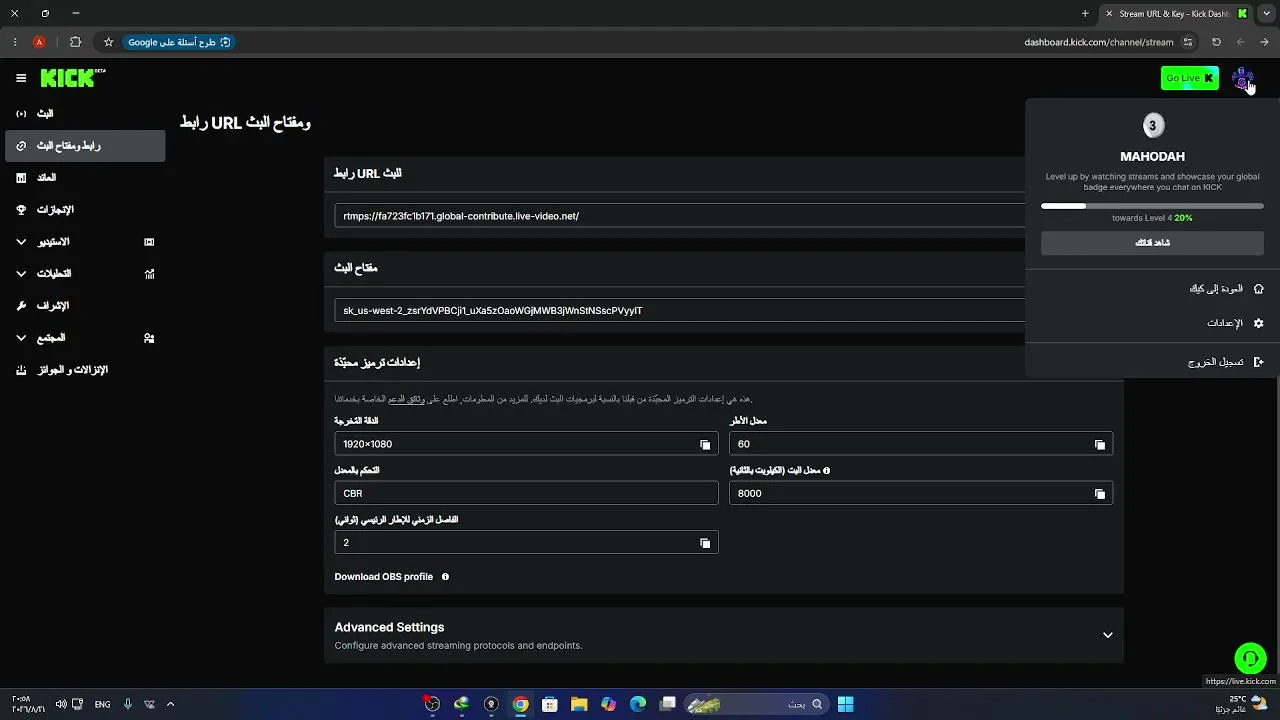Image resolution: width=1280 pixels, height=720 pixels.
Task: Open the Windows Start menu
Action: click(x=845, y=704)
